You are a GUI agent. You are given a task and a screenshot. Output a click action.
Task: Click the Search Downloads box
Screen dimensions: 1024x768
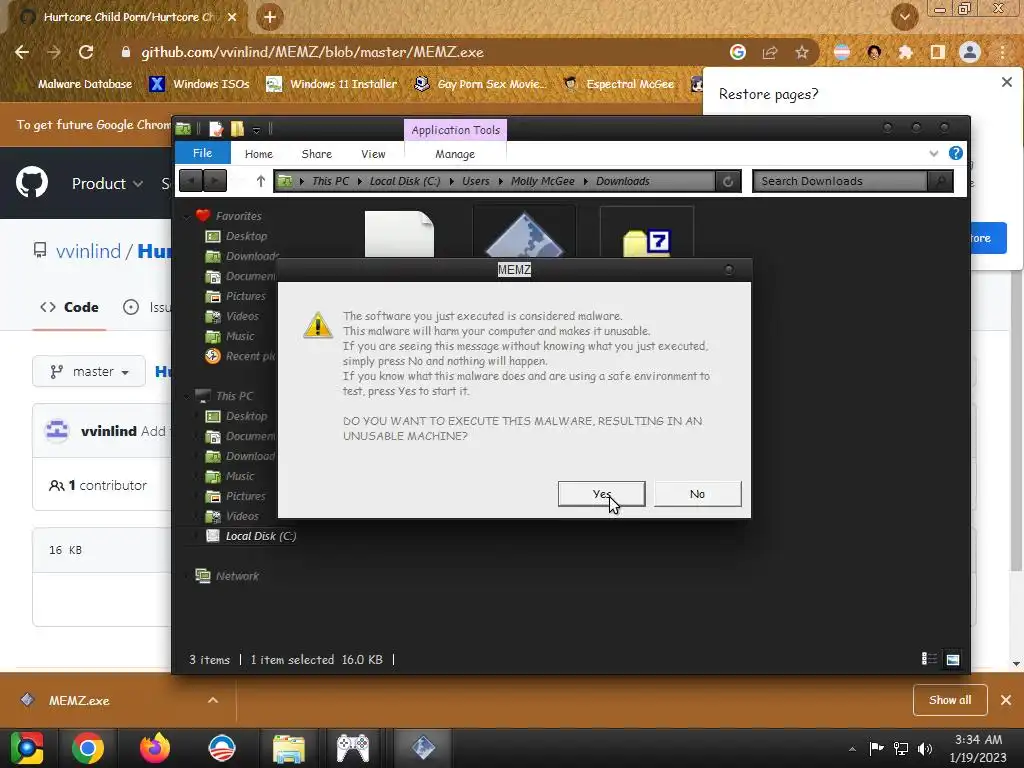(840, 181)
